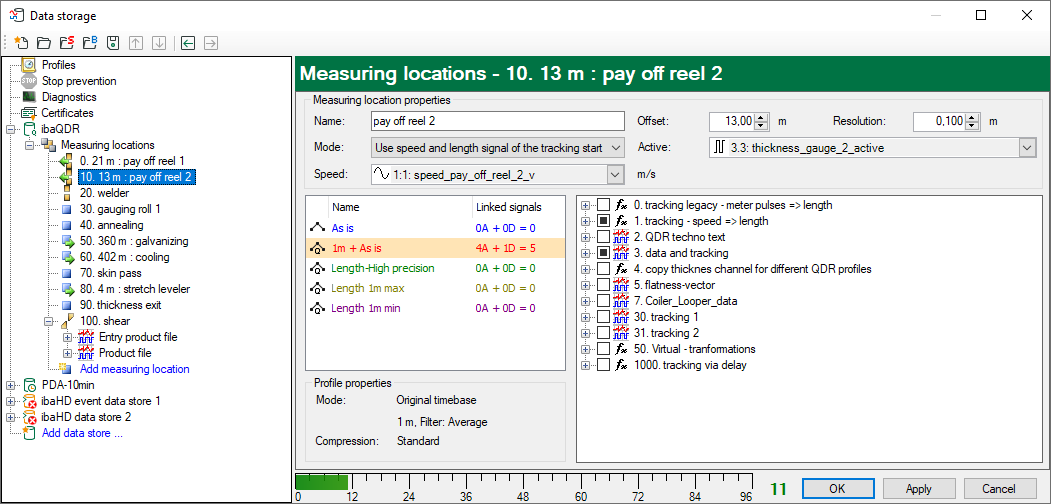Click the icon beside '100. shear'
This screenshot has width=1051, height=504.
[68, 322]
